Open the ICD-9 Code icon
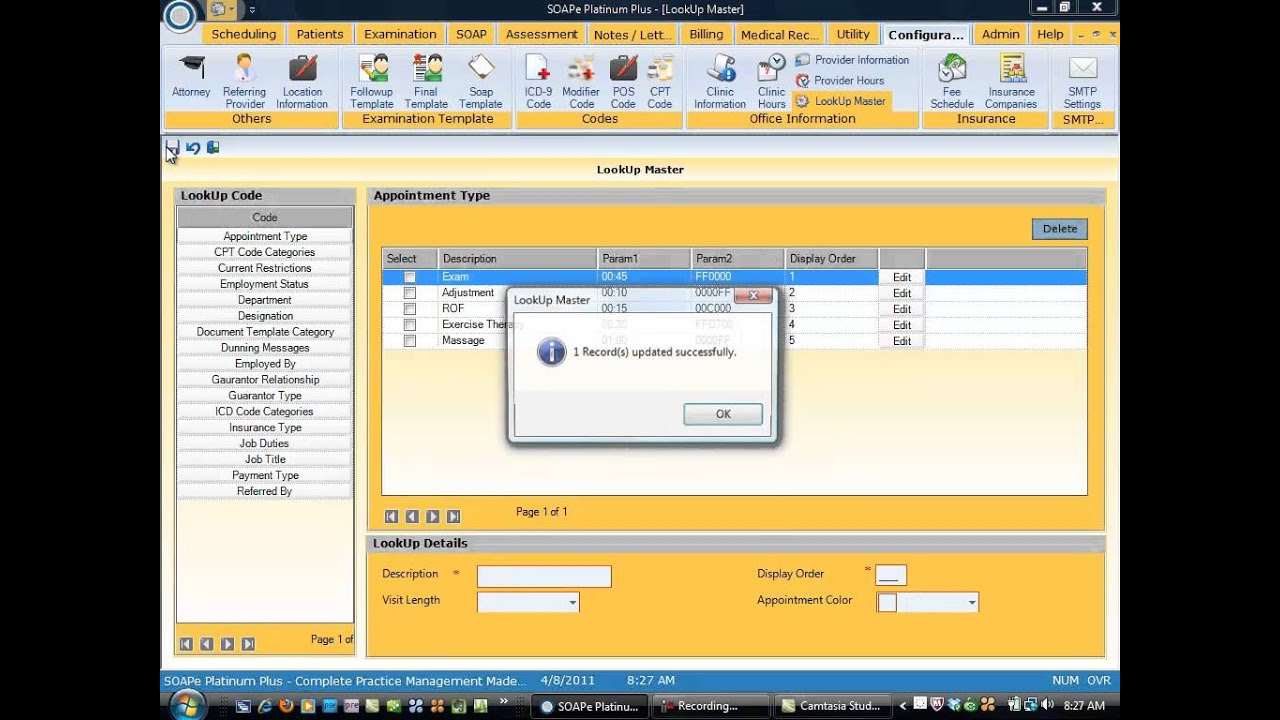 pos(538,82)
